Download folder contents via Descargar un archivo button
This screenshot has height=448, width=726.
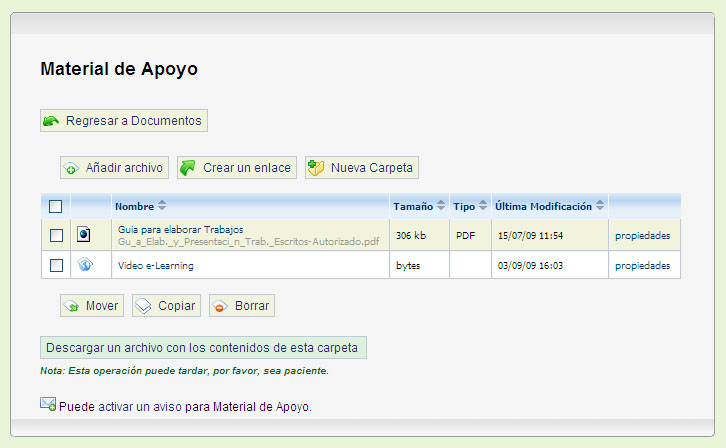[203, 348]
